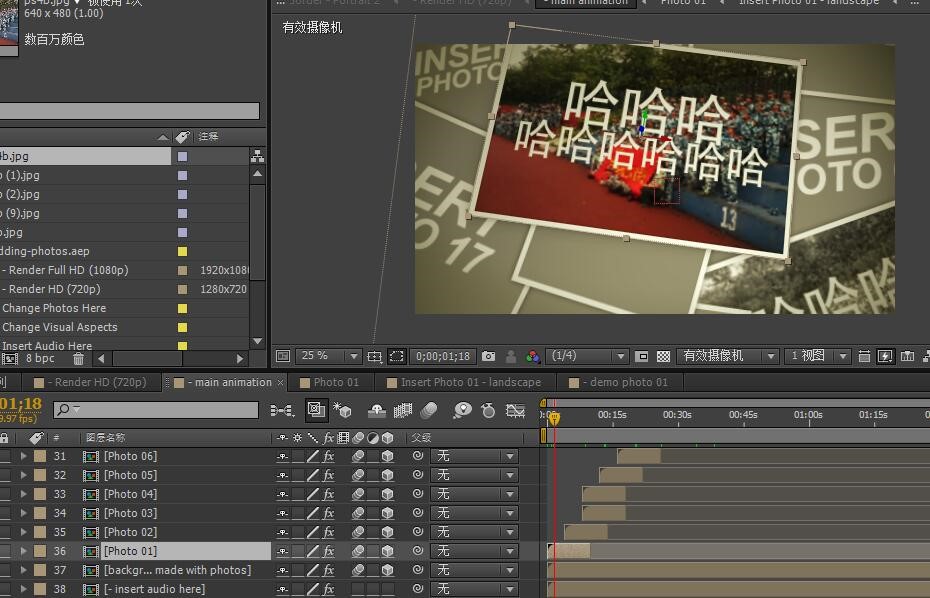Toggle effects fx switch on Photo 05 layer
The width and height of the screenshot is (930, 598).
tap(329, 475)
